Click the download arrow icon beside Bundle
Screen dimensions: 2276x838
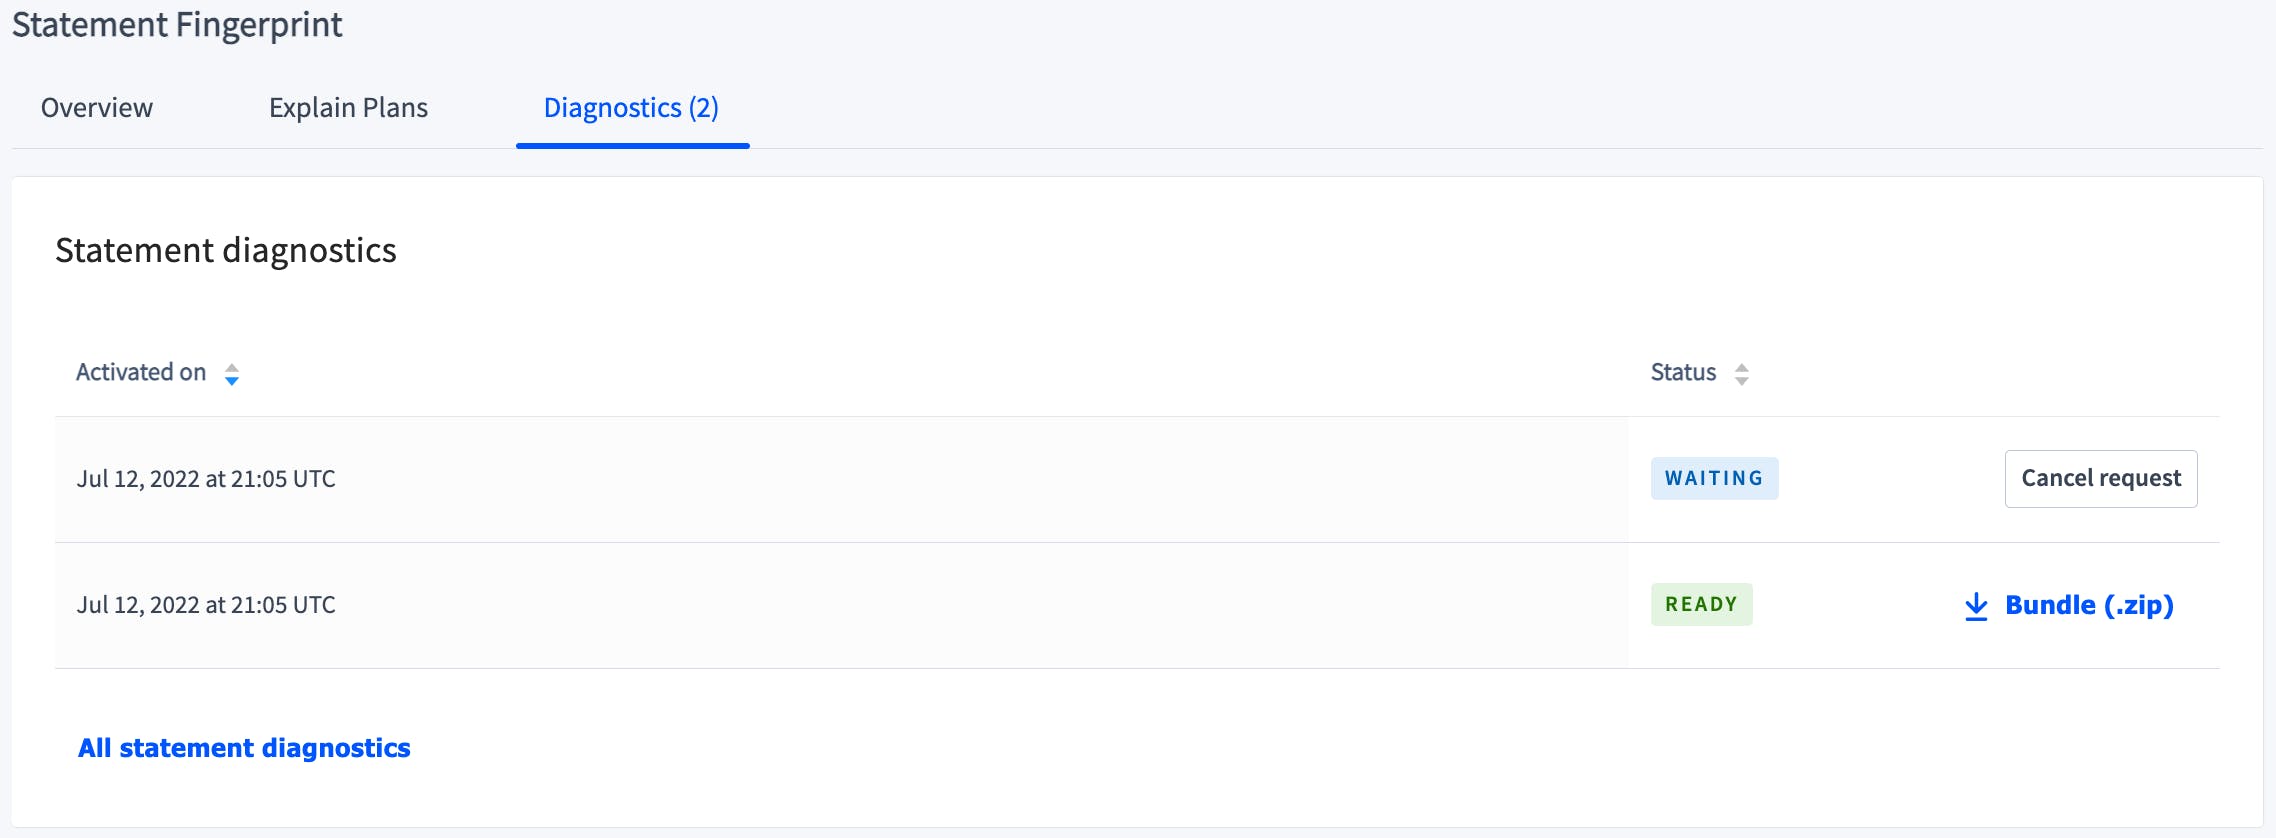(x=1976, y=606)
